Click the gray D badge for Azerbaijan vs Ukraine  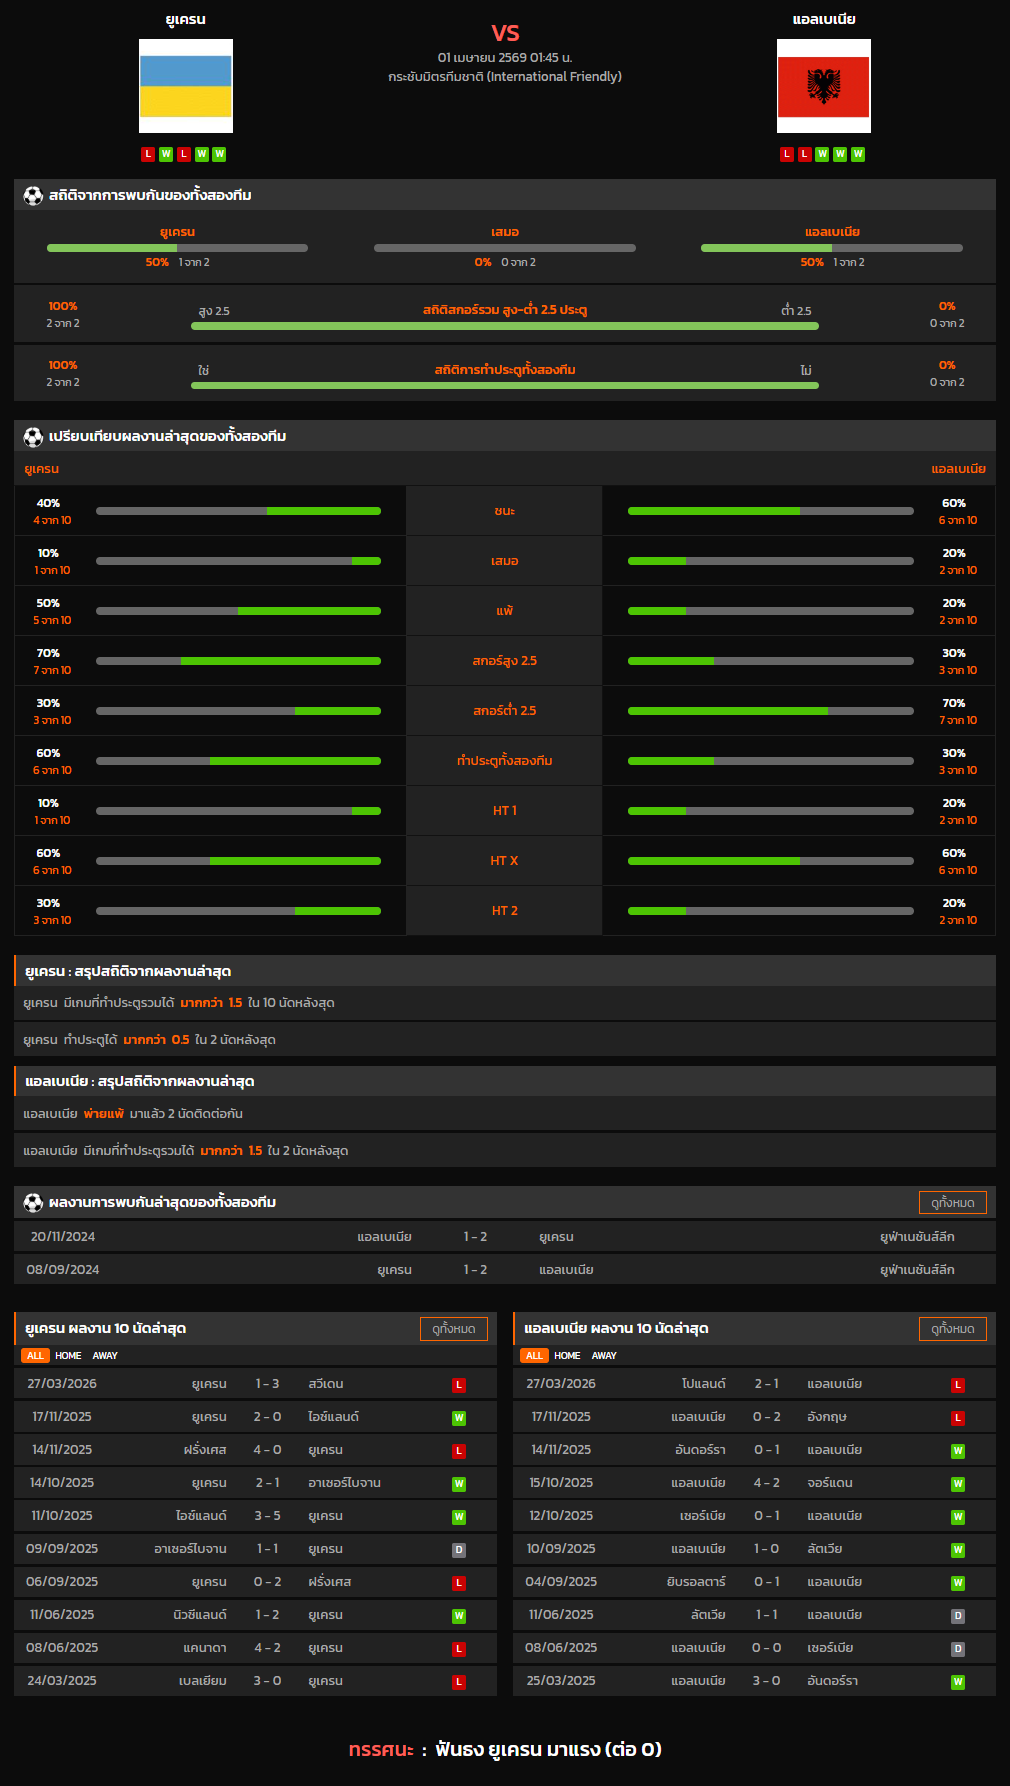point(459,1550)
